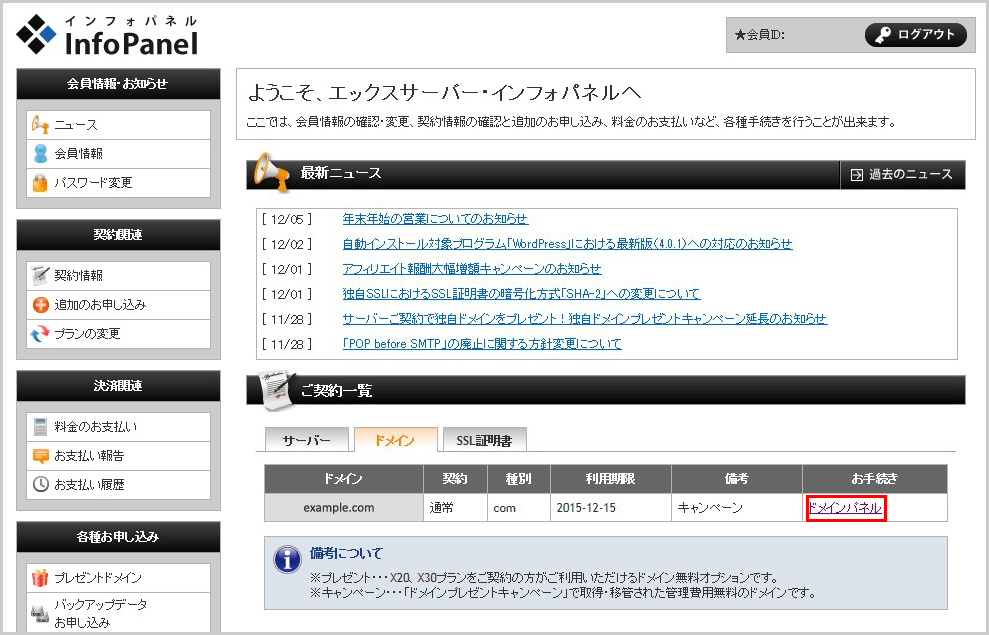Select the ドメイン tab
This screenshot has width=989, height=635.
(x=395, y=440)
